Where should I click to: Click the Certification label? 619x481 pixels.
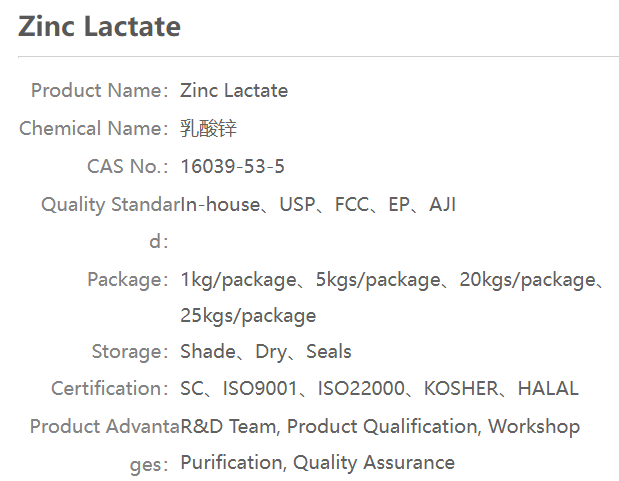point(108,389)
